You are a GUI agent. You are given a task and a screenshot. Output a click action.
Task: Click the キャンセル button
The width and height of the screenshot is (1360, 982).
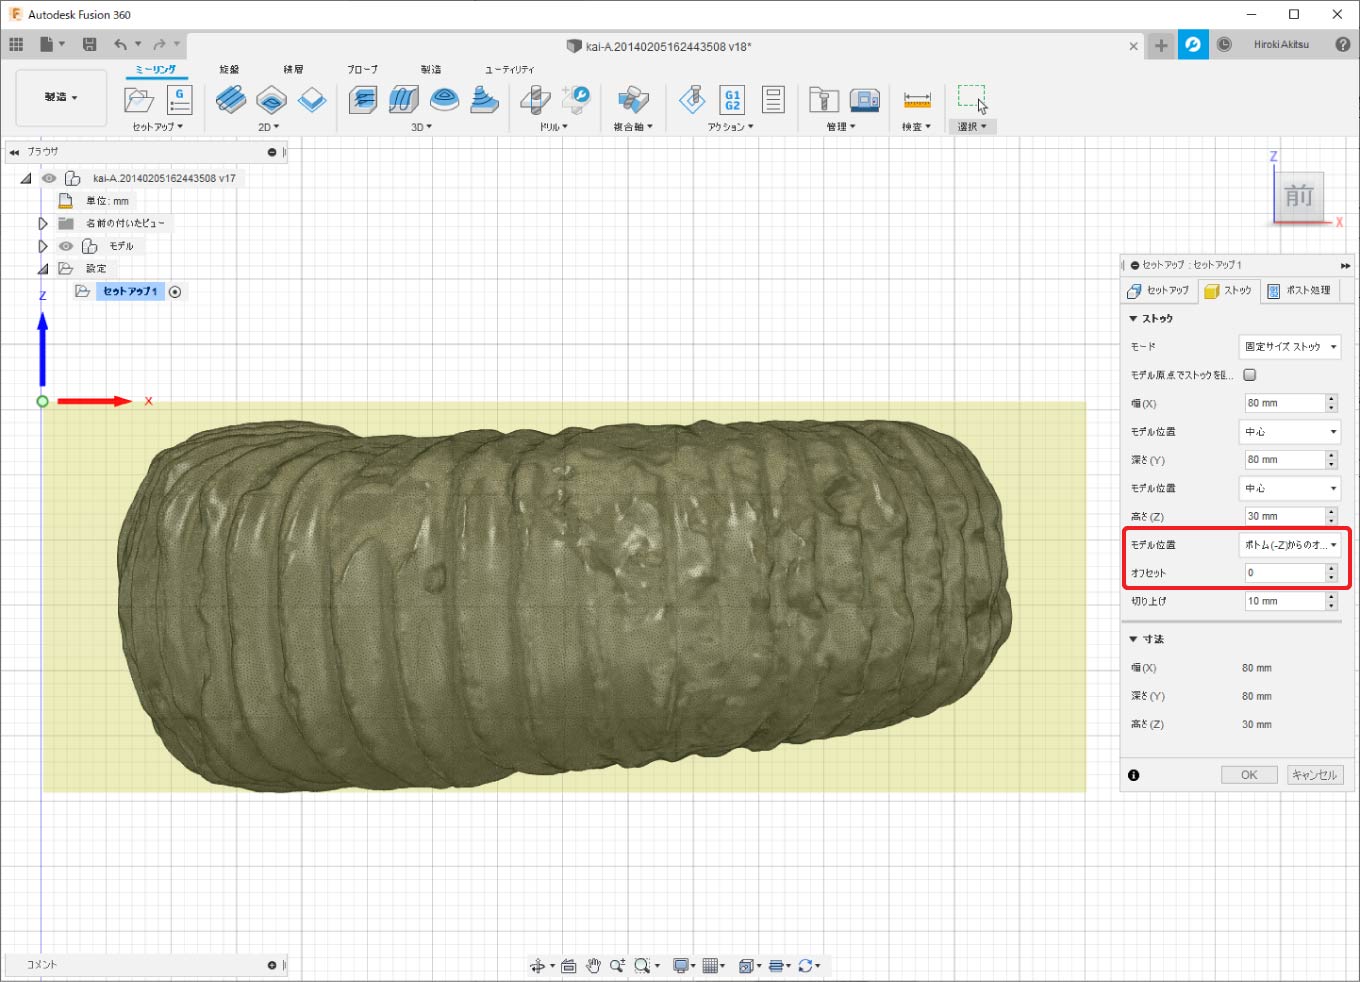(1313, 775)
